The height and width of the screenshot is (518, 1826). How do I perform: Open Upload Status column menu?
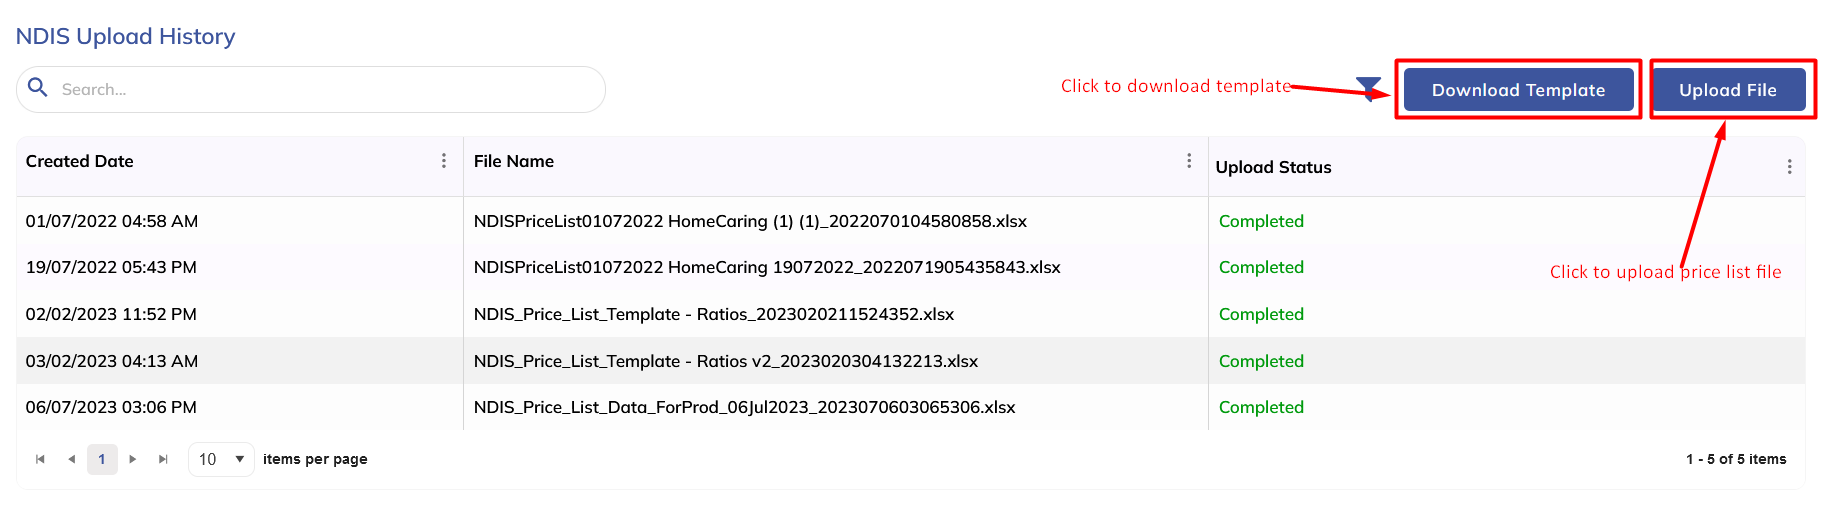tap(1789, 167)
